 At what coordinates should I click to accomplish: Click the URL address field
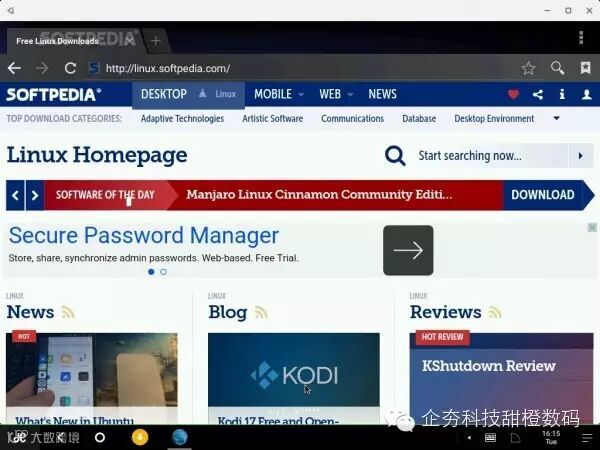coord(168,68)
